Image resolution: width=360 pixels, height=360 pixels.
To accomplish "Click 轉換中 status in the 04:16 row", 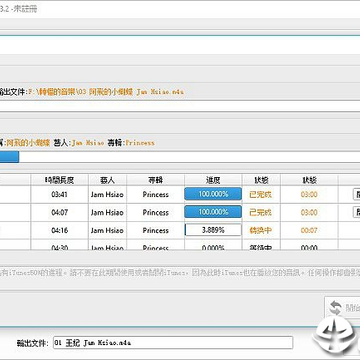I will pyautogui.click(x=261, y=230).
